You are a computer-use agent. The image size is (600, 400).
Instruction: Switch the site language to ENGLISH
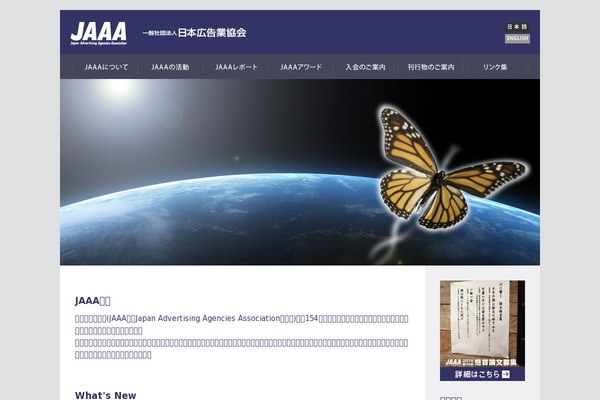(x=517, y=38)
